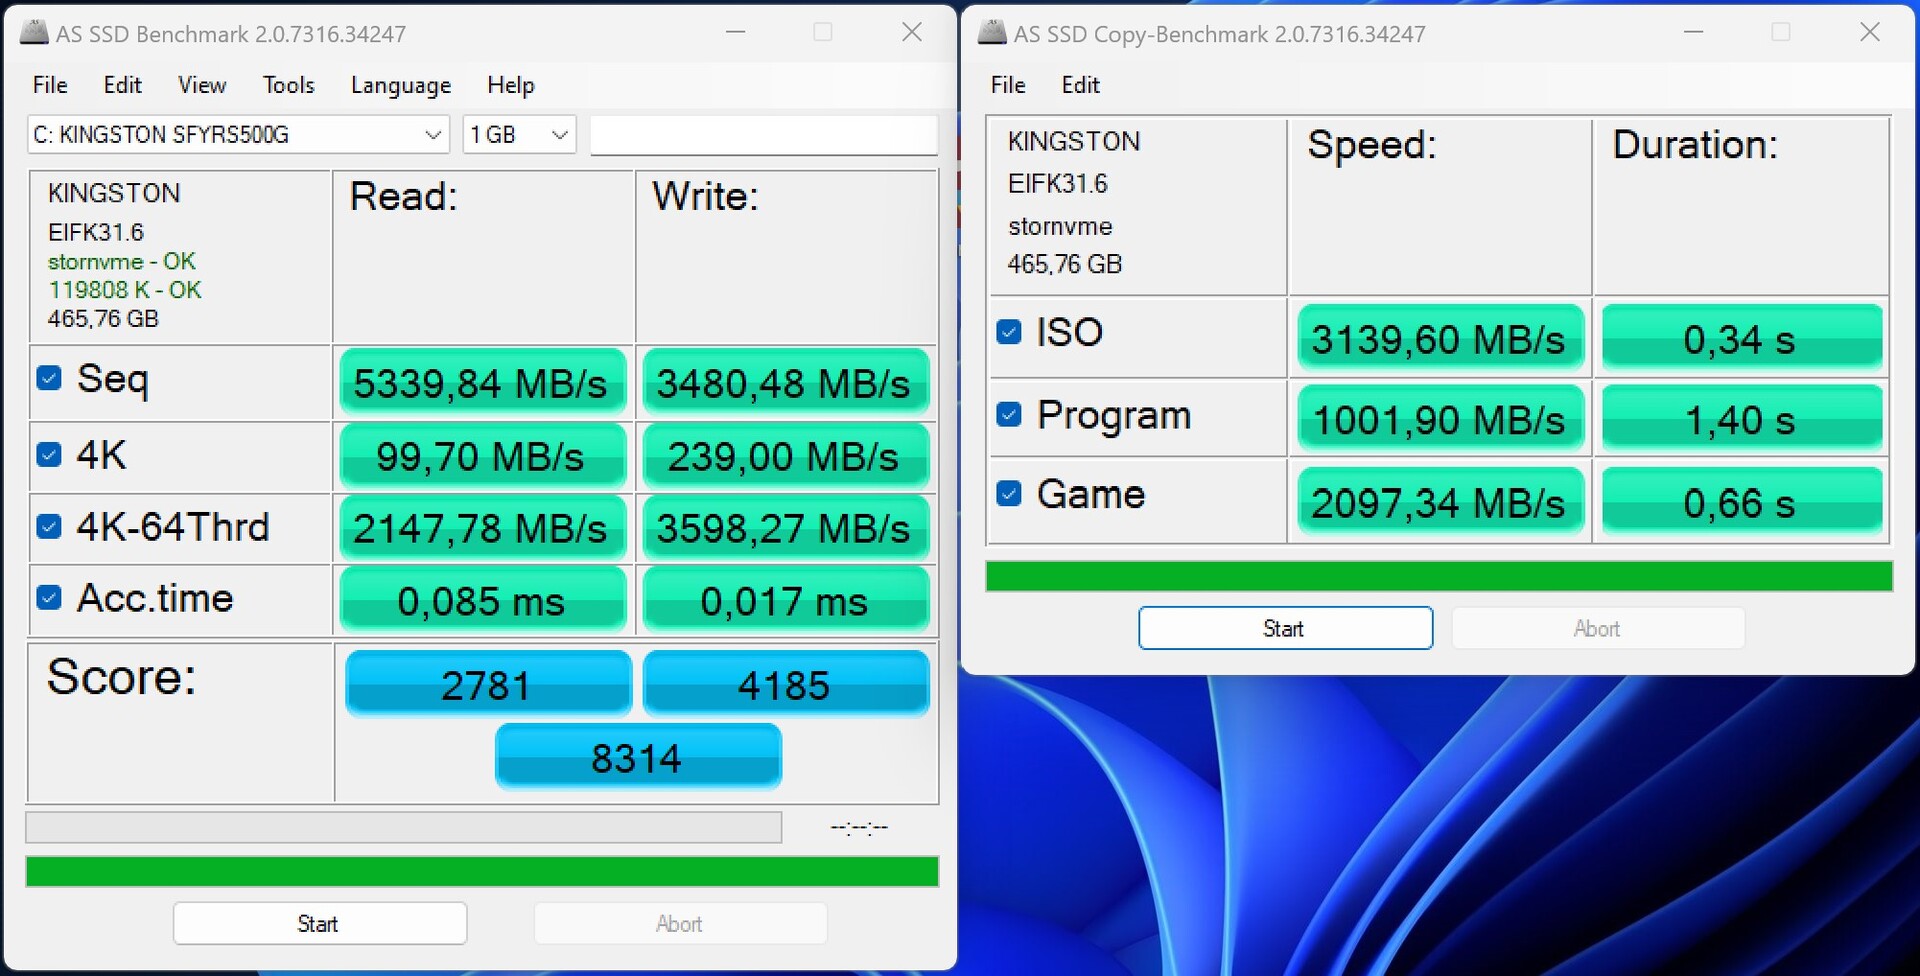The width and height of the screenshot is (1920, 976).
Task: Disable the Acc.time test checkbox
Action: pos(49,598)
